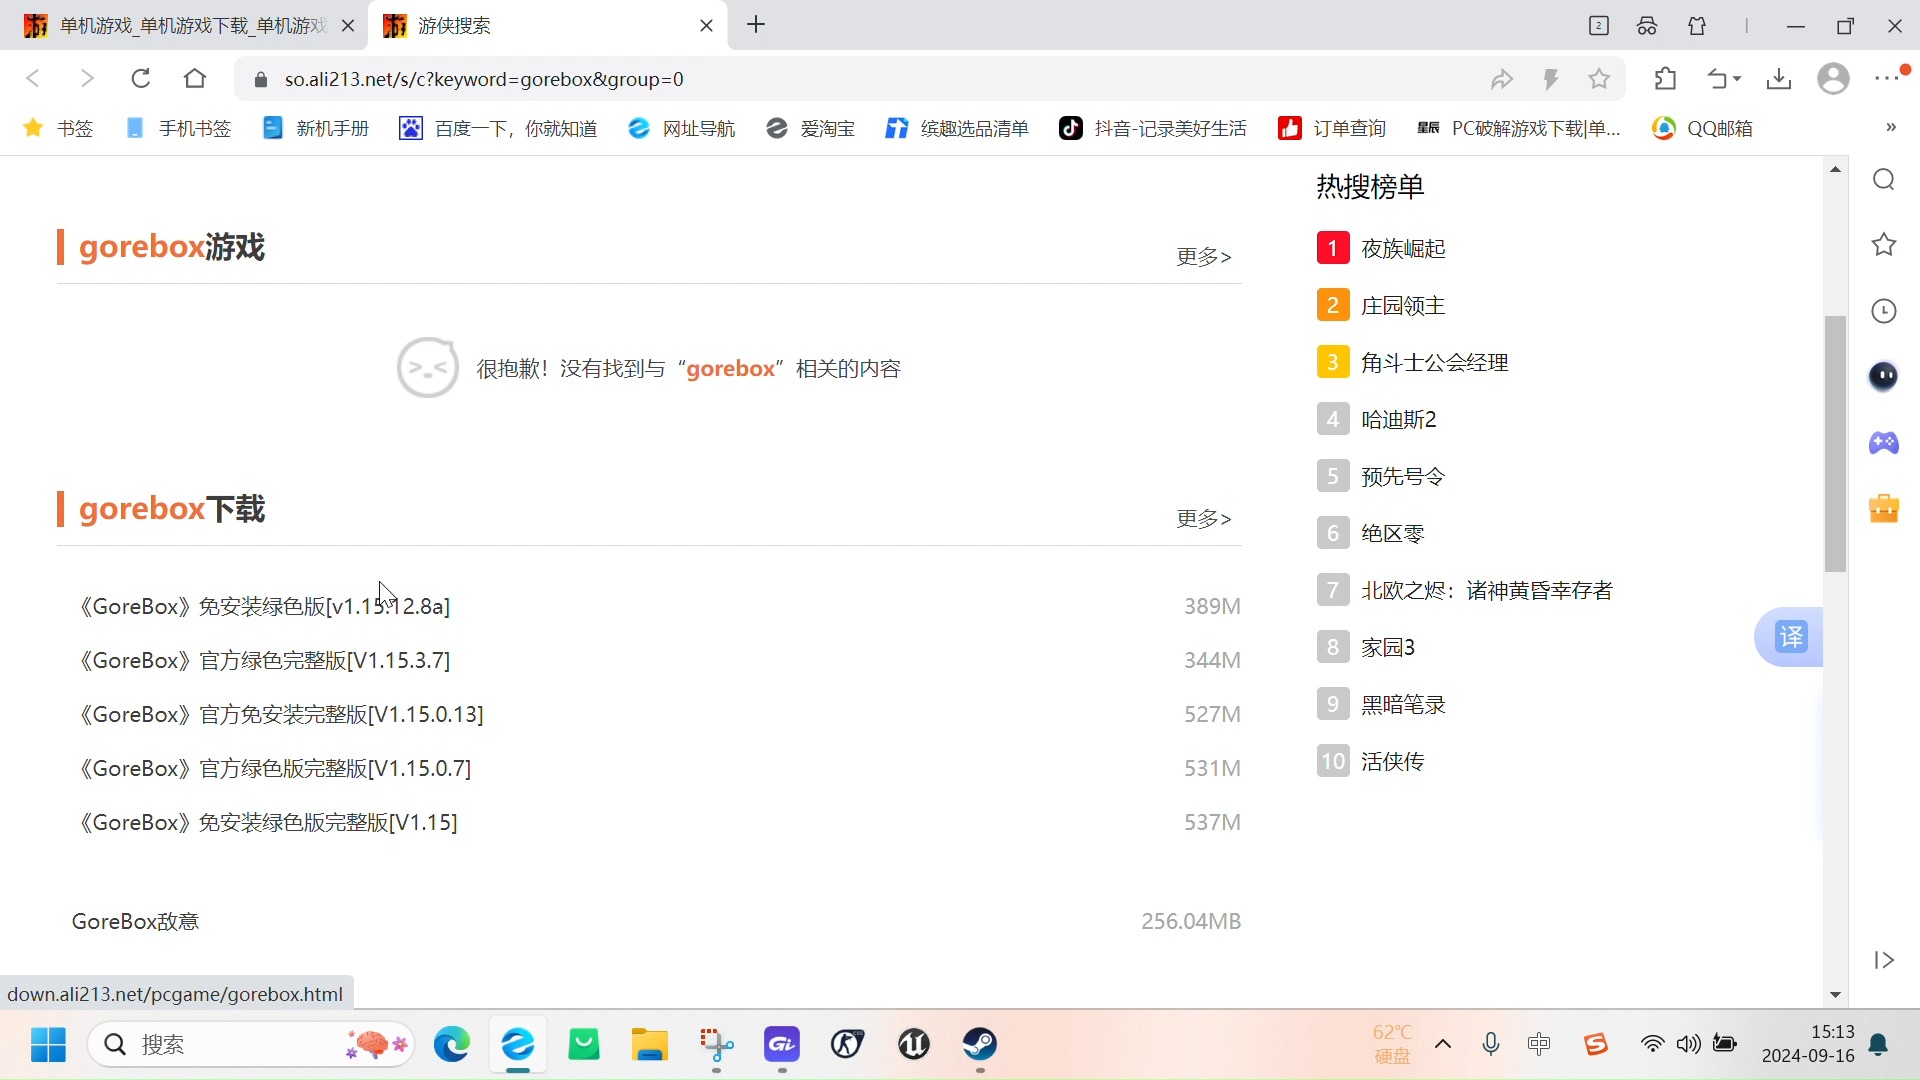Screen dimensions: 1920x1080
Task: Open undo-close dropdown arrow in toolbar
Action: point(1737,79)
